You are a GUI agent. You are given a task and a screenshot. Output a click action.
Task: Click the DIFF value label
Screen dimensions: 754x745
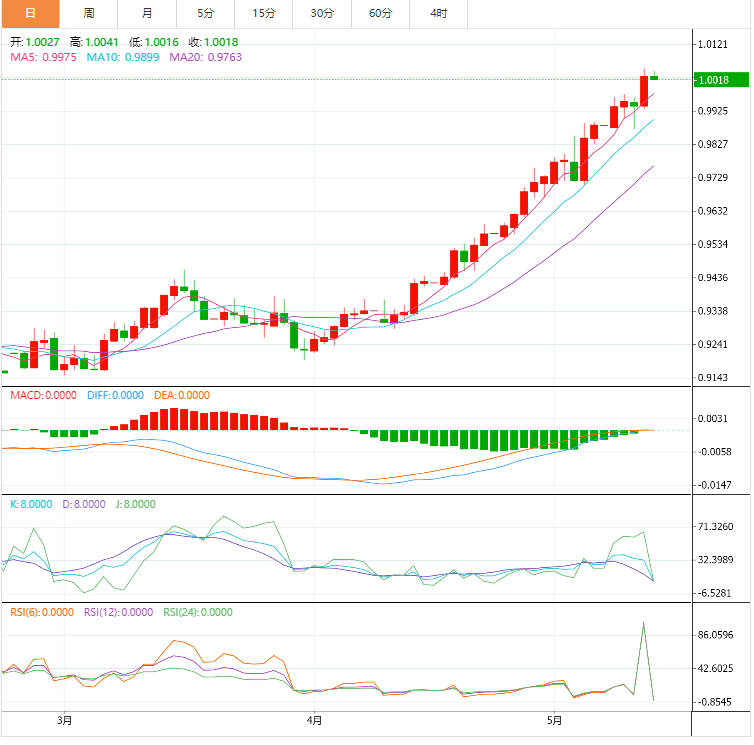pos(114,396)
